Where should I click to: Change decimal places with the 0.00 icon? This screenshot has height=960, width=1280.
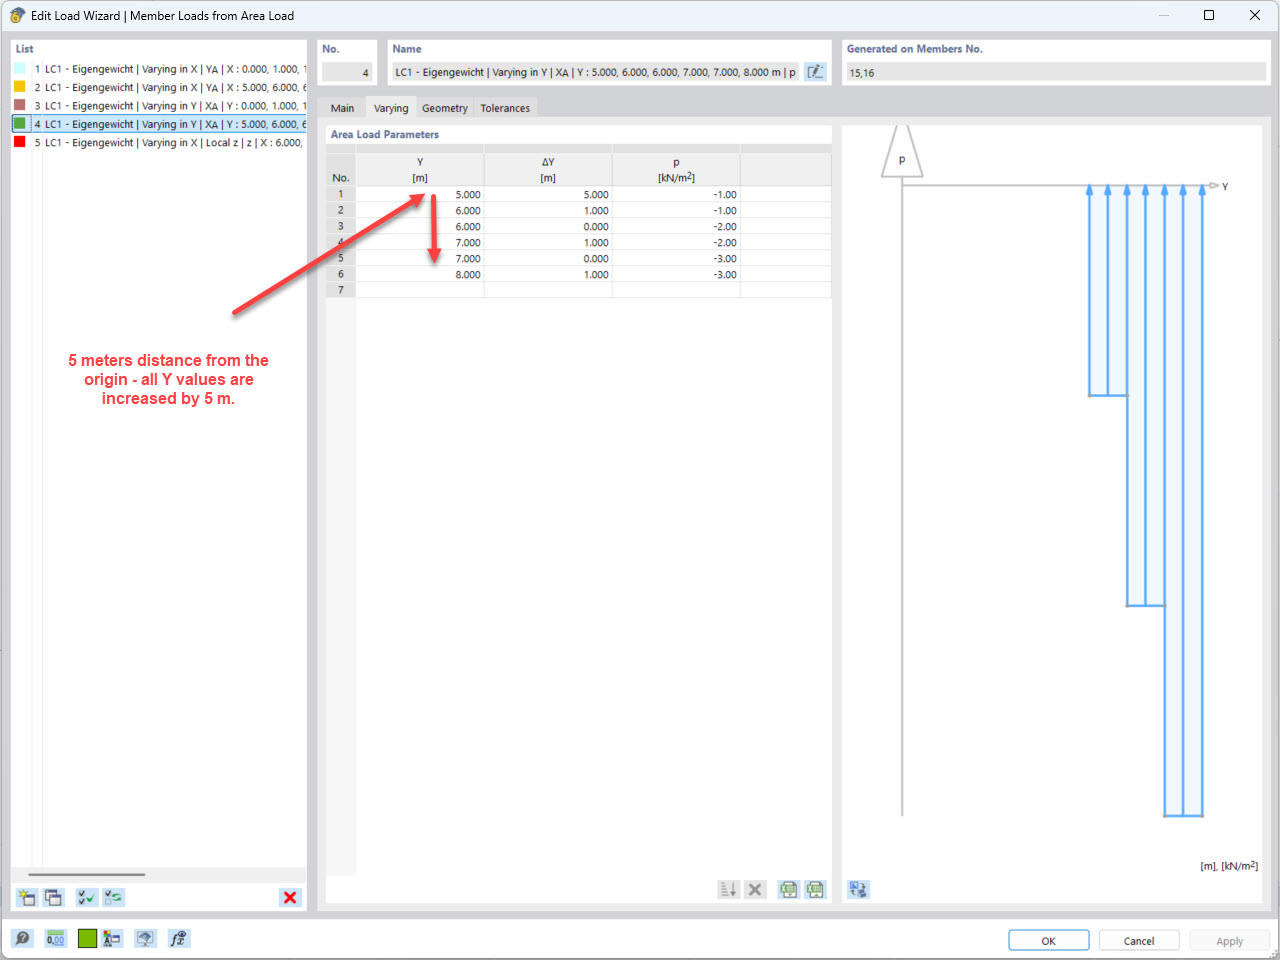[x=56, y=938]
